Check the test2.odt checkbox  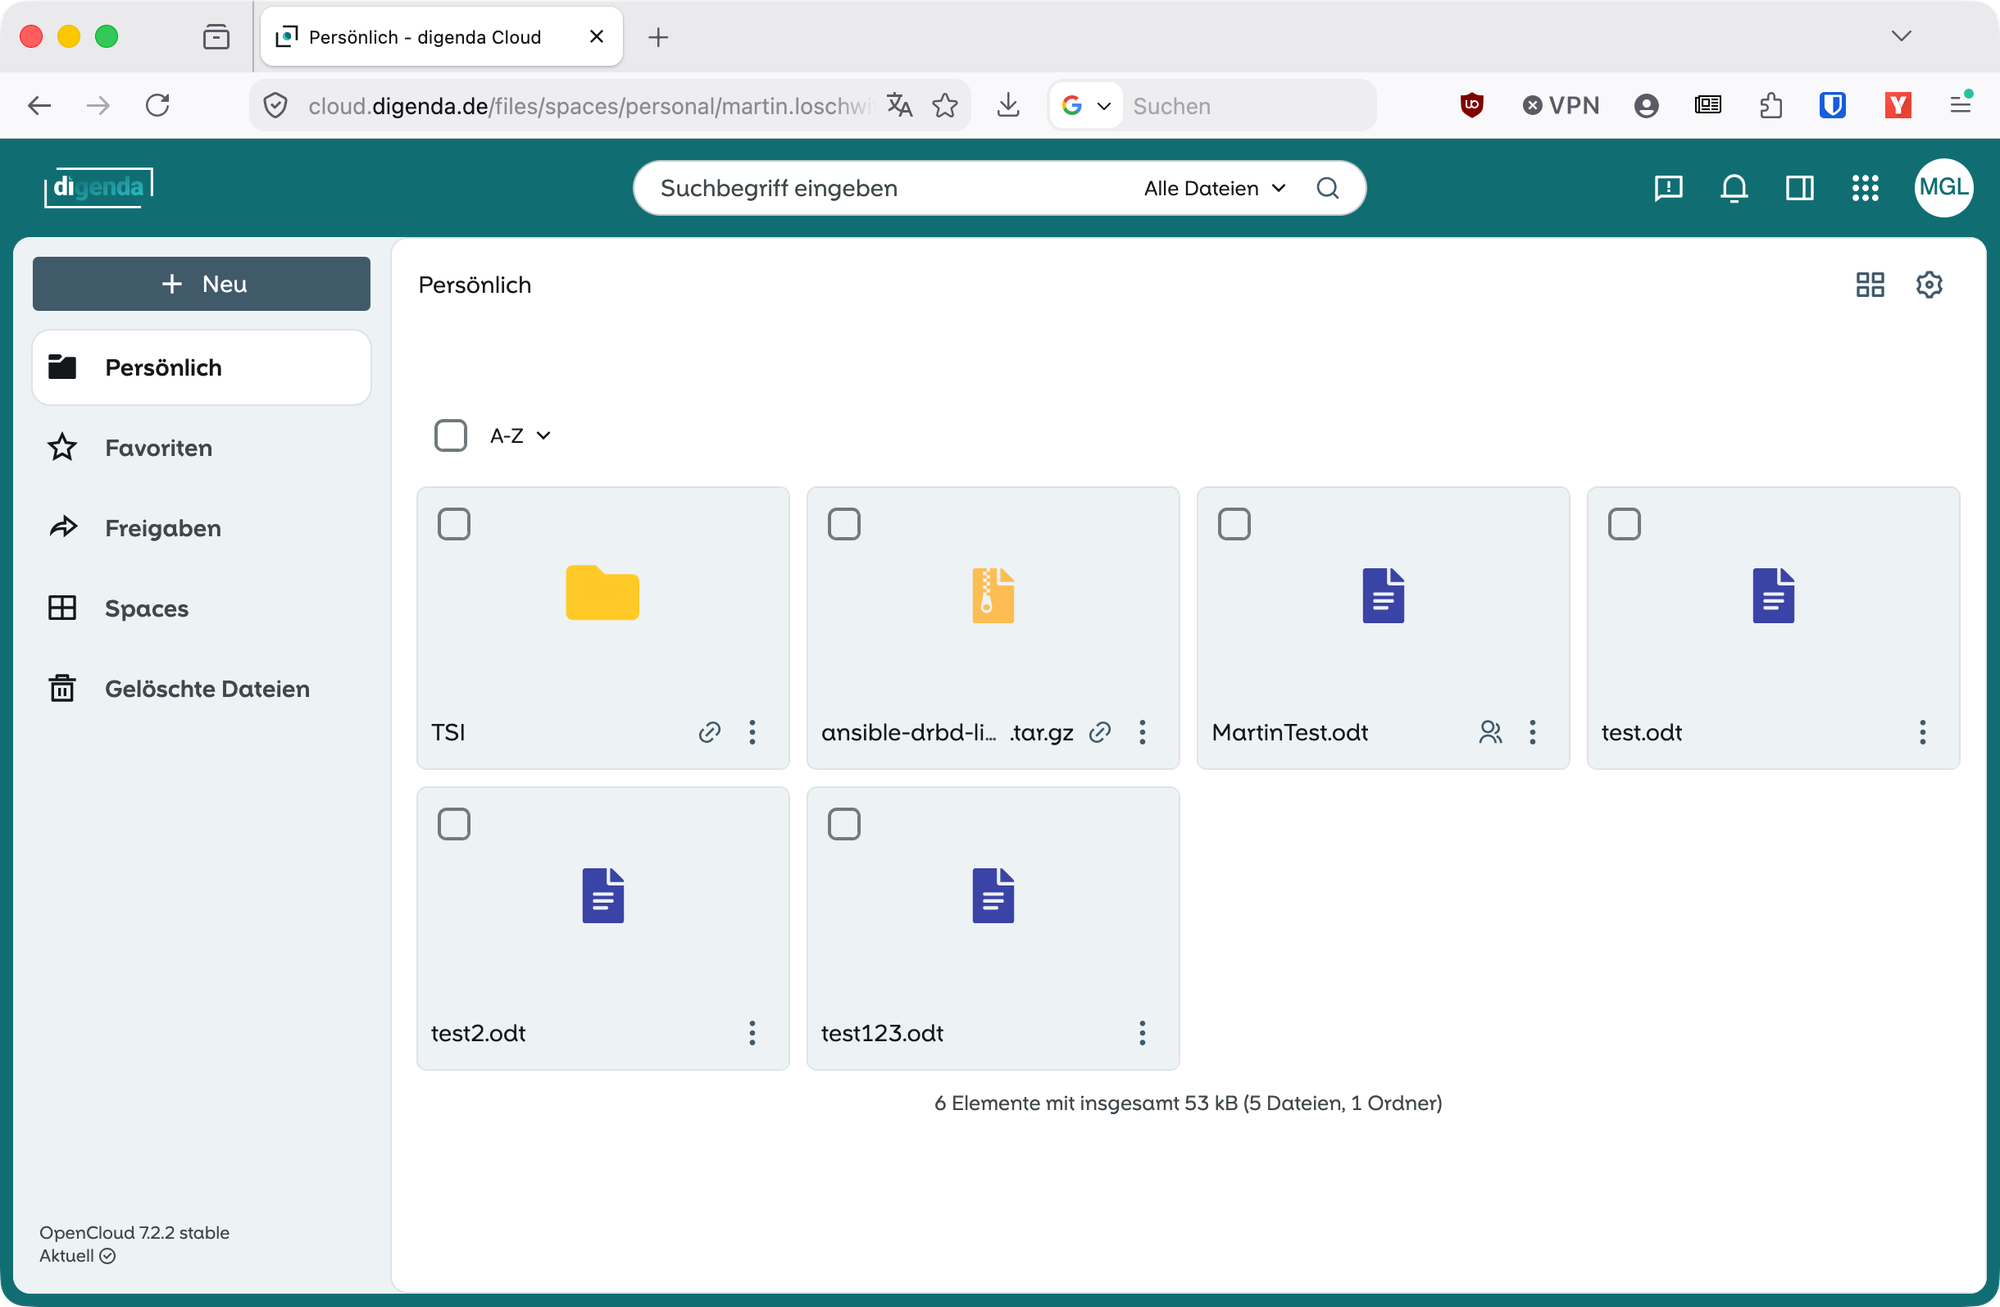coord(454,824)
